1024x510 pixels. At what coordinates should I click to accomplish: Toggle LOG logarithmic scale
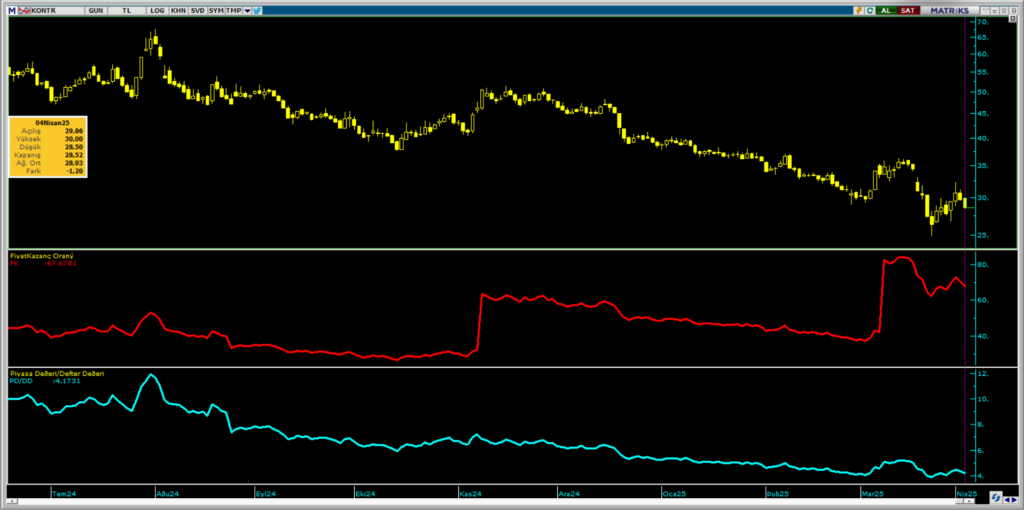pyautogui.click(x=157, y=10)
